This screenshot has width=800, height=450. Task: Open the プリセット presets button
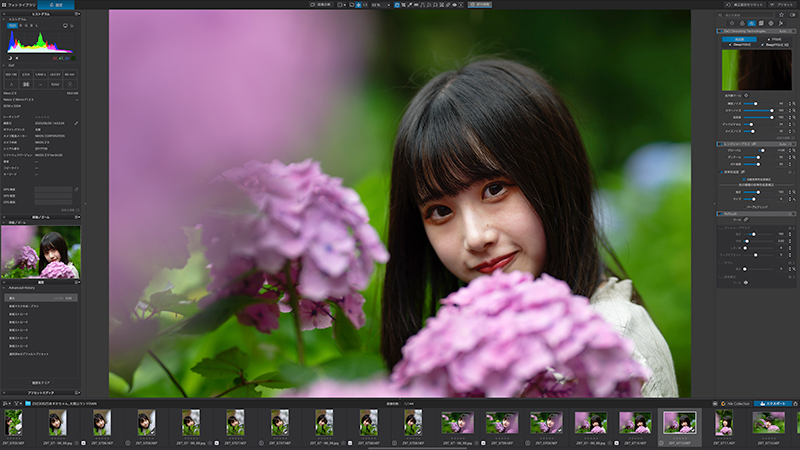782,5
